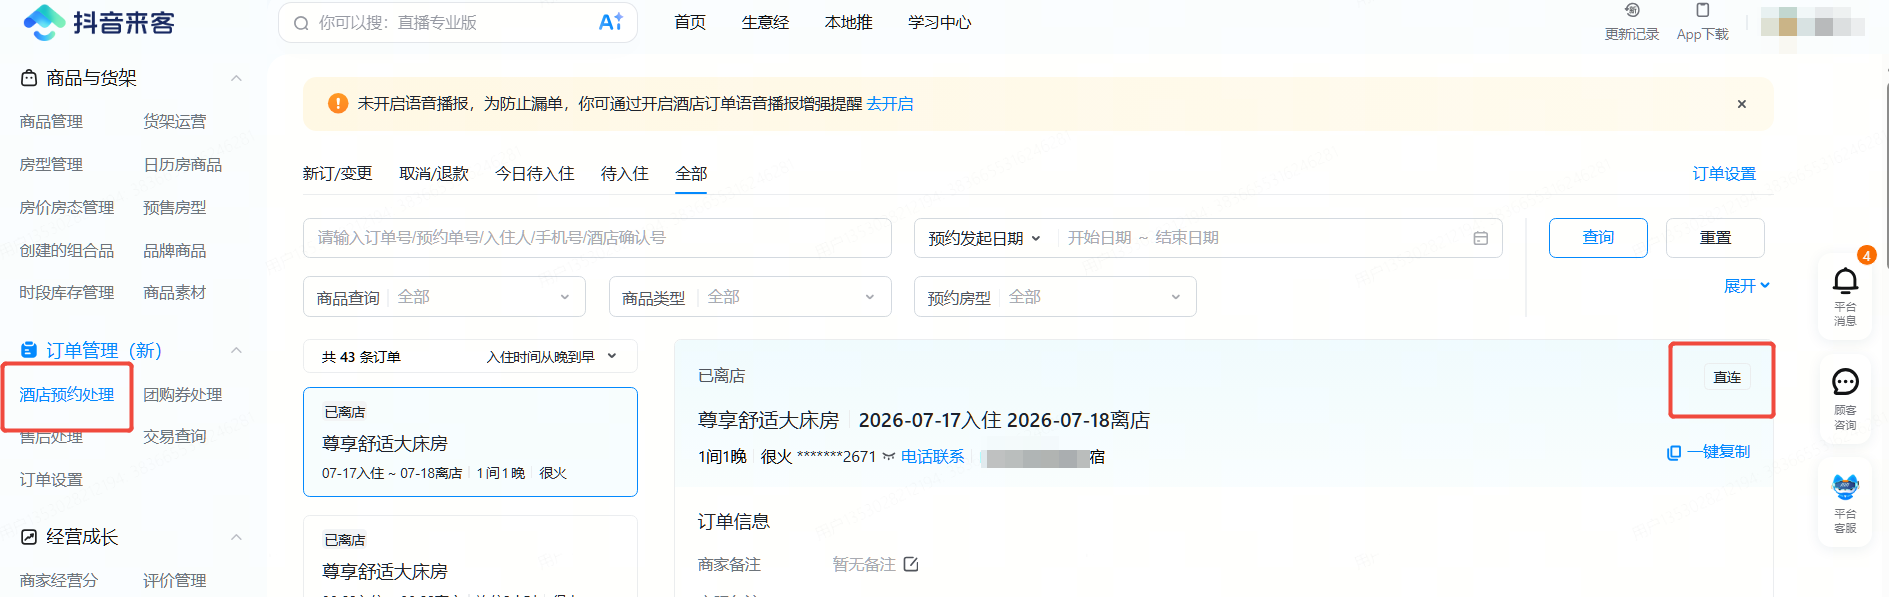
Task: Open the 商品类型 dropdown
Action: (x=750, y=297)
